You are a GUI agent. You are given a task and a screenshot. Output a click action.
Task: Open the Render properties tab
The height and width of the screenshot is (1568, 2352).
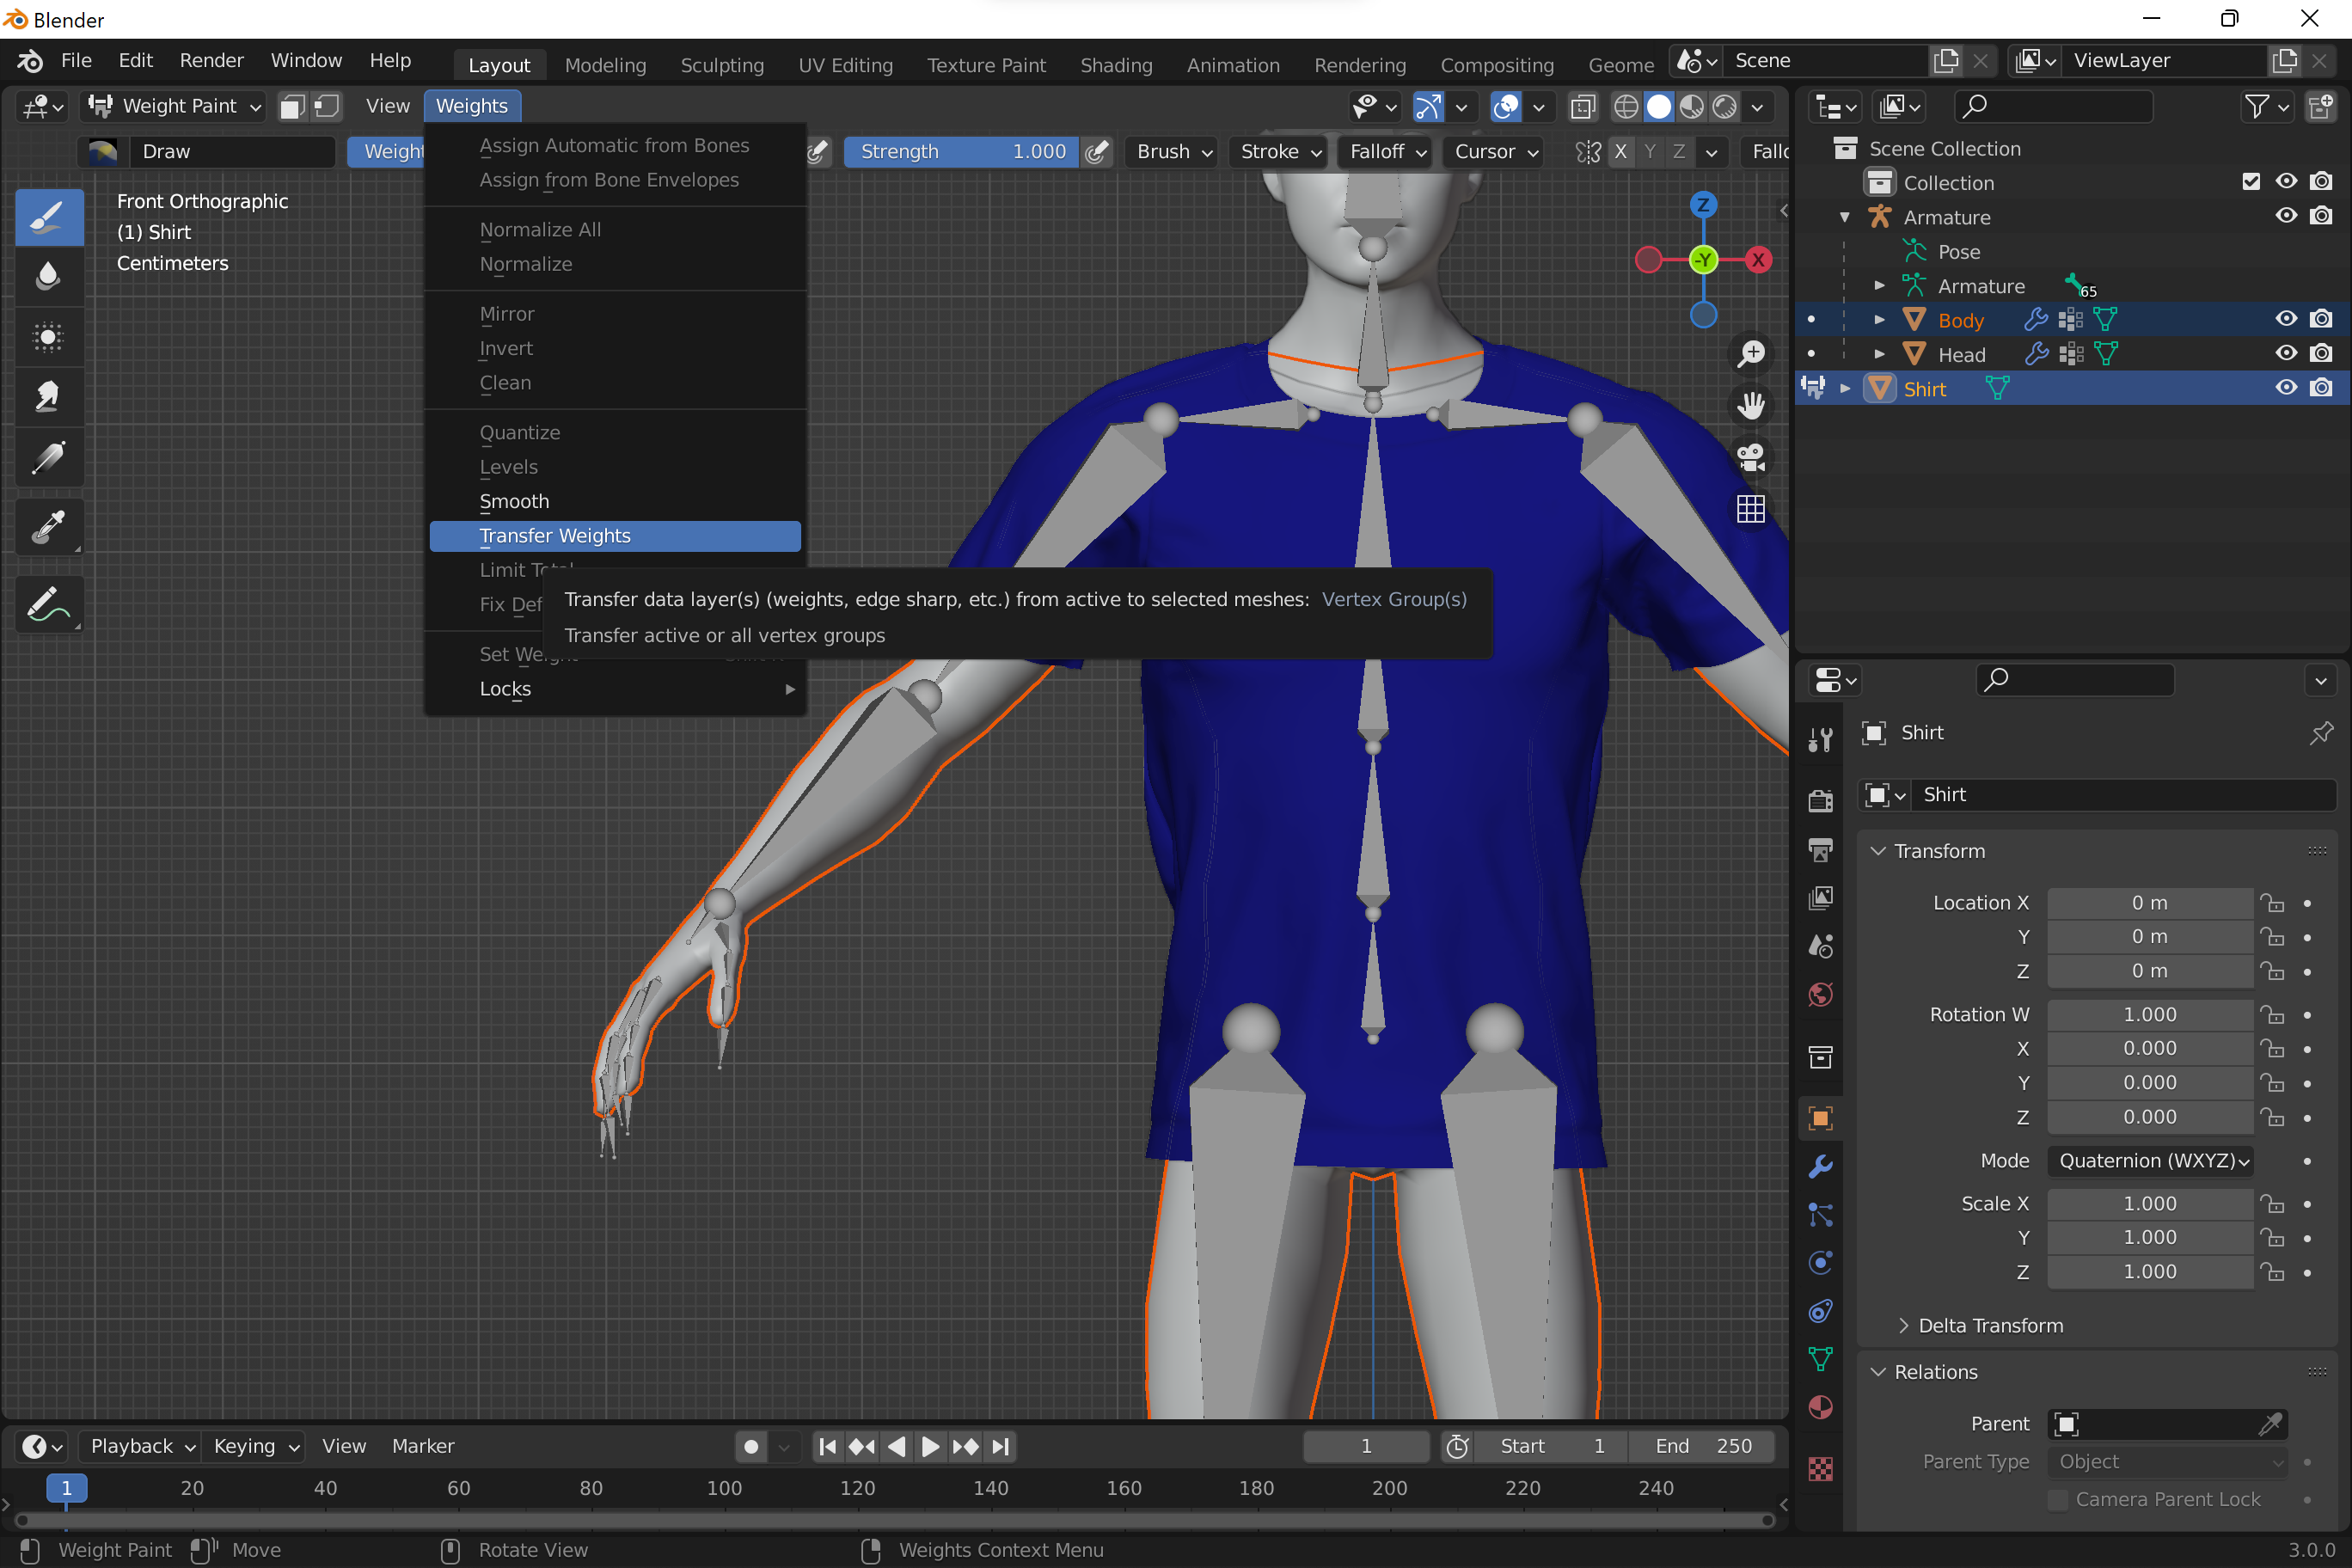[x=1820, y=800]
